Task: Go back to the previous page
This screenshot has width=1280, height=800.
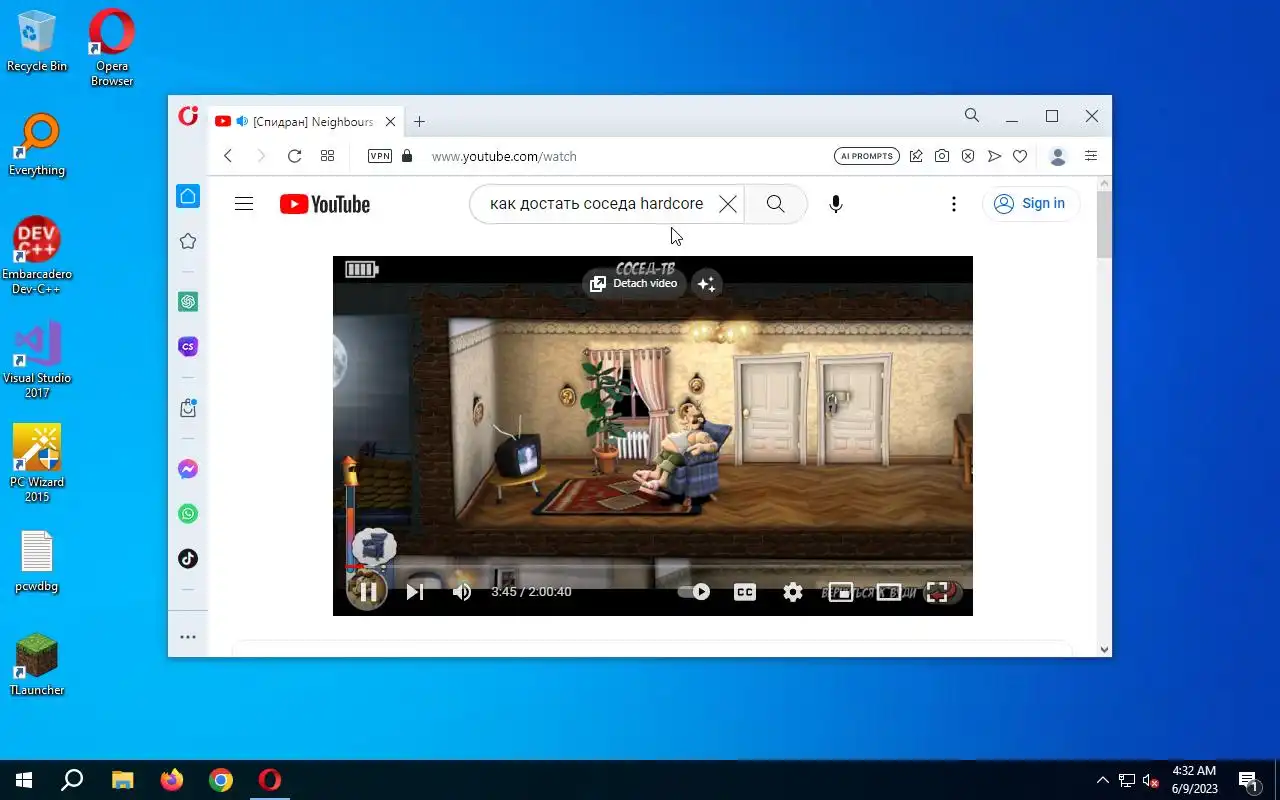Action: [228, 156]
